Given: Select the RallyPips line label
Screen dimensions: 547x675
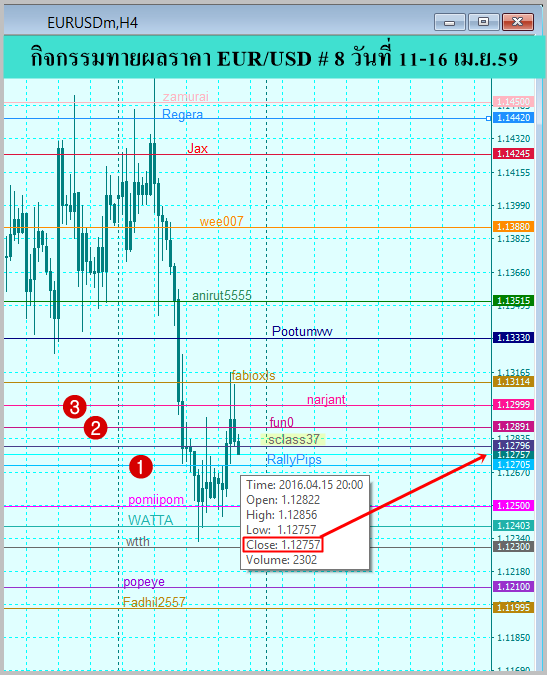Looking at the screenshot, I should pos(294,460).
